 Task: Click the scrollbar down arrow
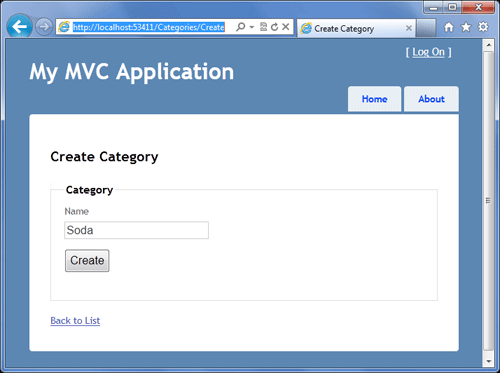[x=488, y=361]
